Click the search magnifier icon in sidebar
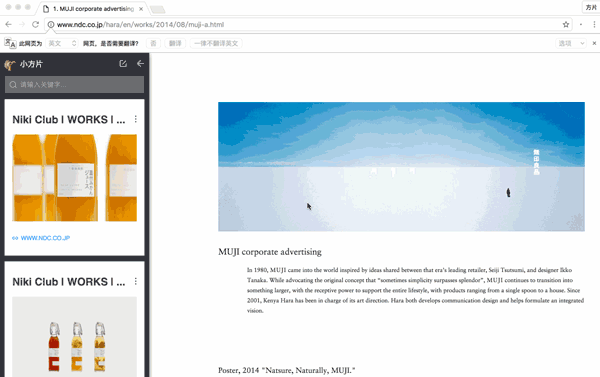Screen dimensions: 600x377 [x=13, y=85]
